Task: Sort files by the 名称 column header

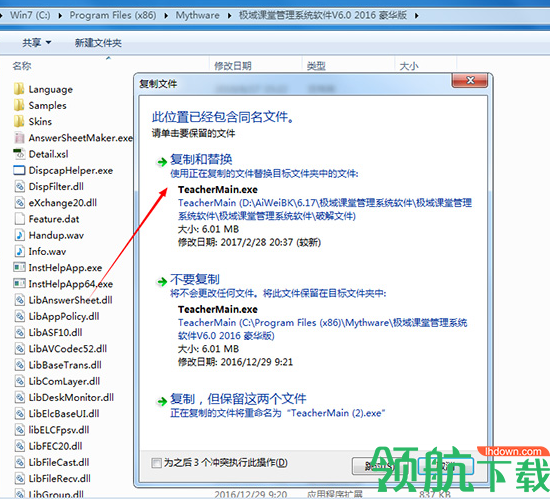Action: pyautogui.click(x=22, y=66)
